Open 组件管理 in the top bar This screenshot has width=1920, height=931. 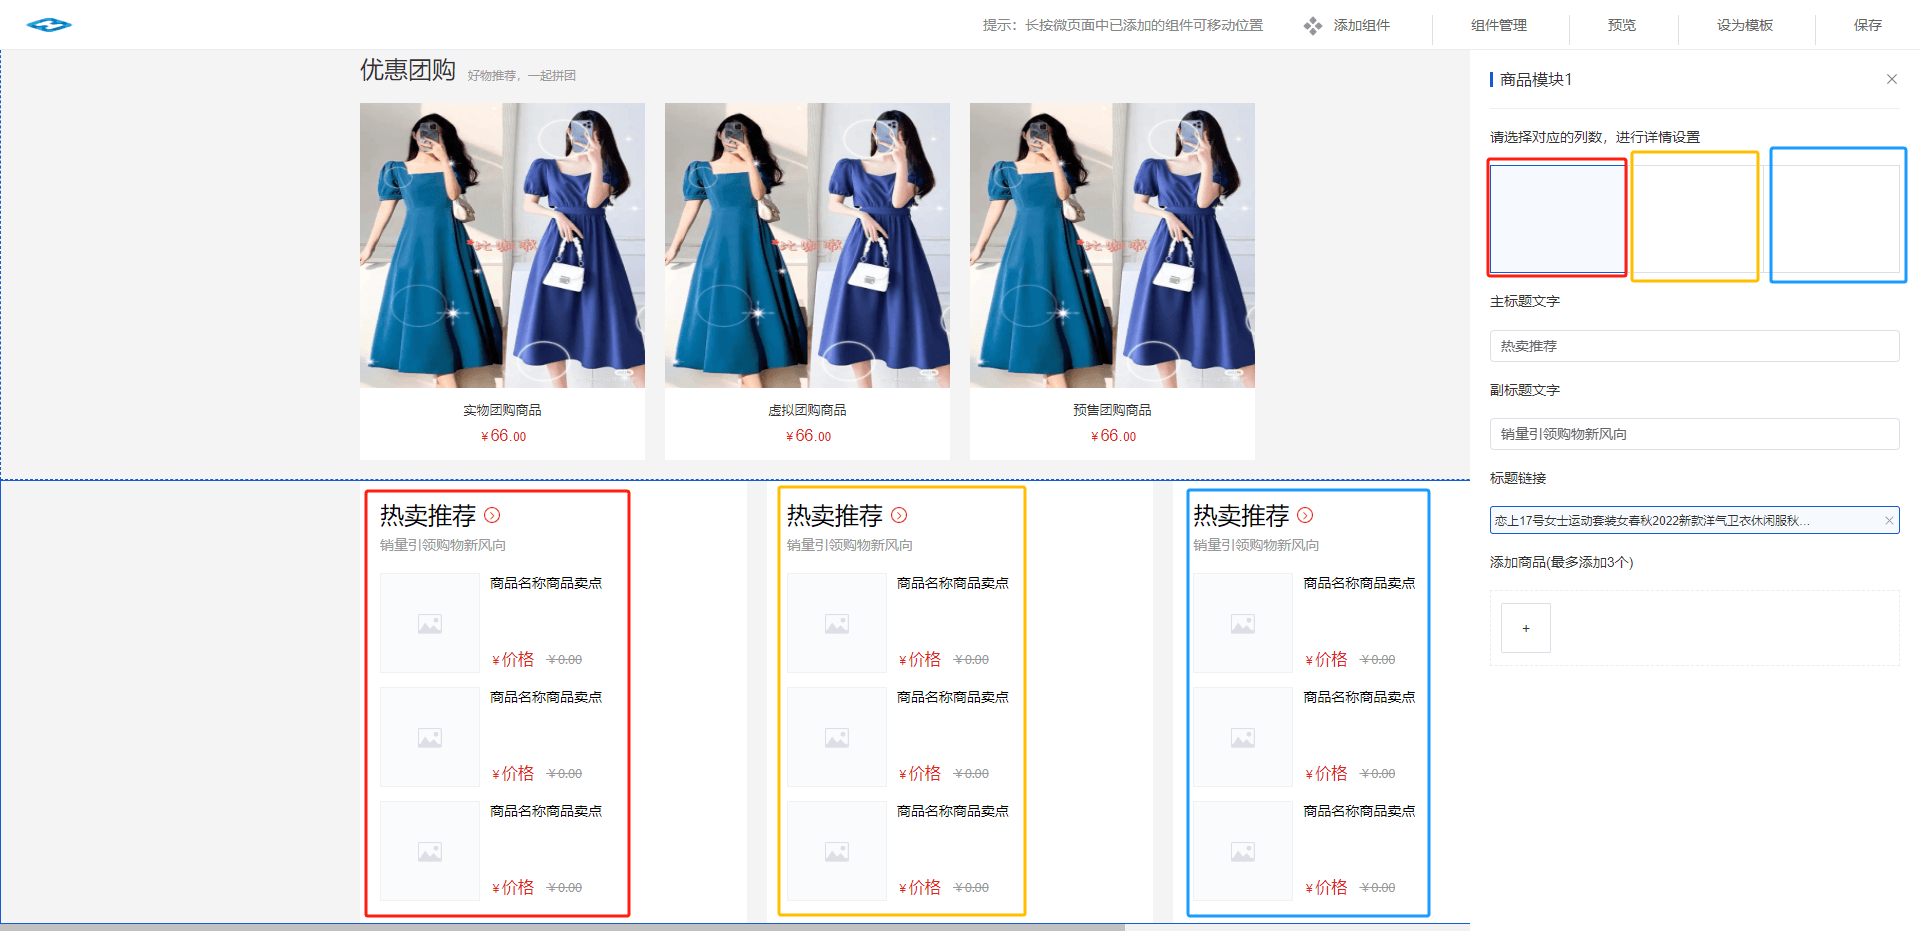[x=1499, y=25]
